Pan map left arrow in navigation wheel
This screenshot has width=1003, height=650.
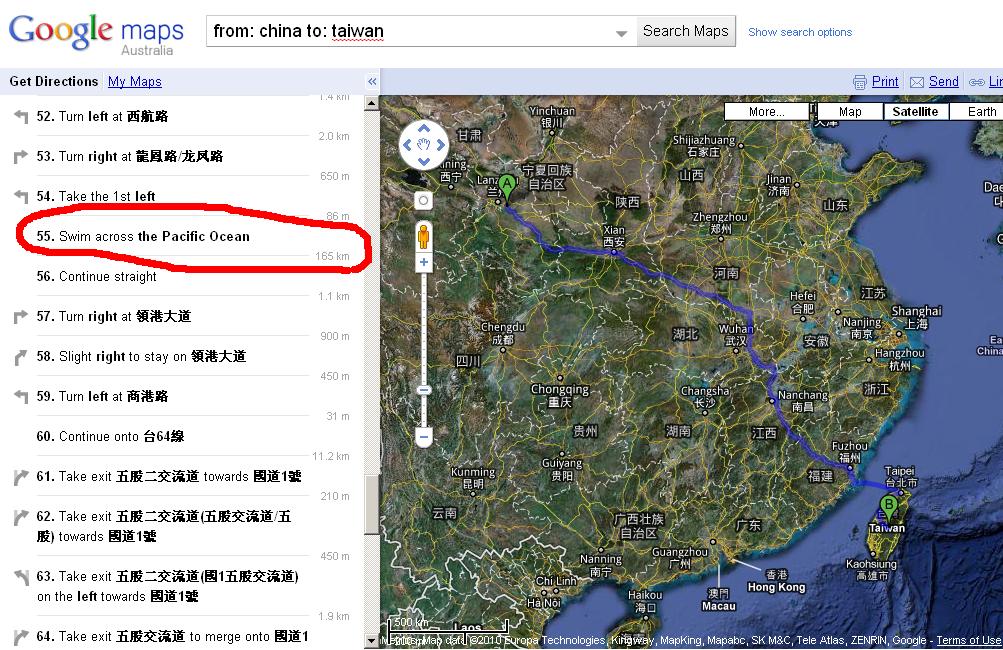[x=407, y=145]
